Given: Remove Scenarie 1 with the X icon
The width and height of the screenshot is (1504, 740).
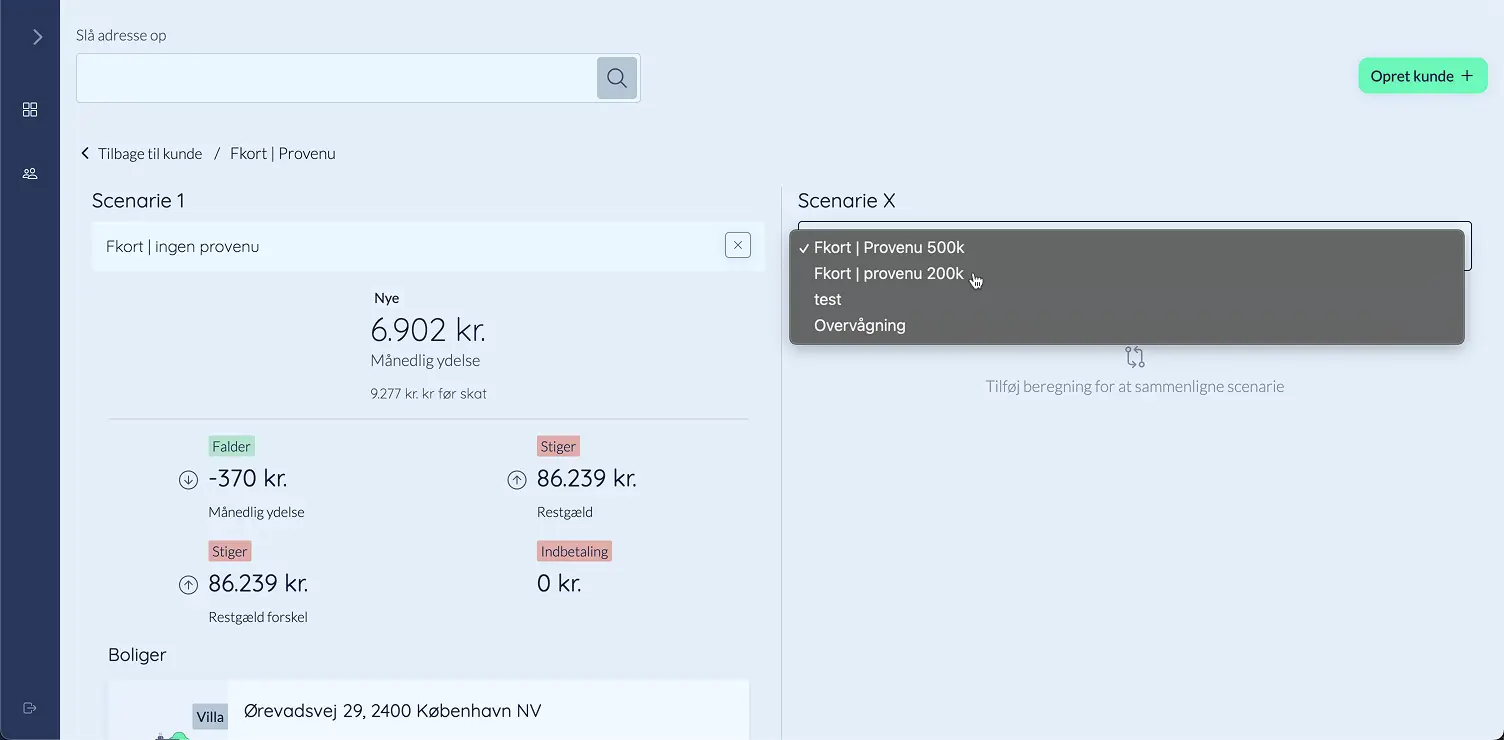Looking at the screenshot, I should (737, 245).
